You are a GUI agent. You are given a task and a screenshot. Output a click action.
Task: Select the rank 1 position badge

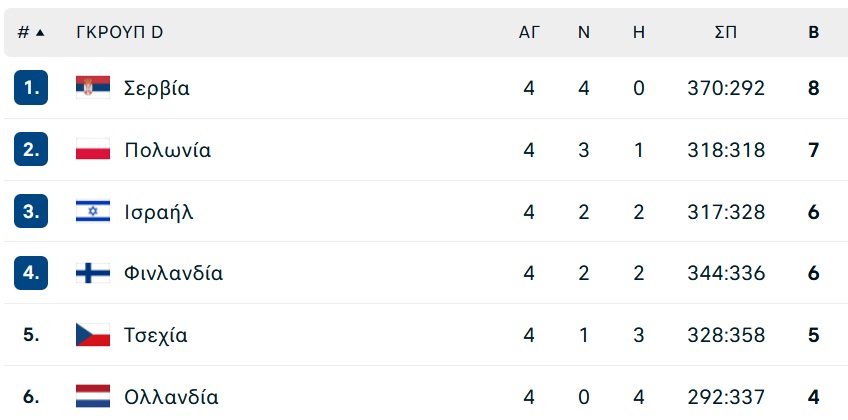(x=31, y=88)
